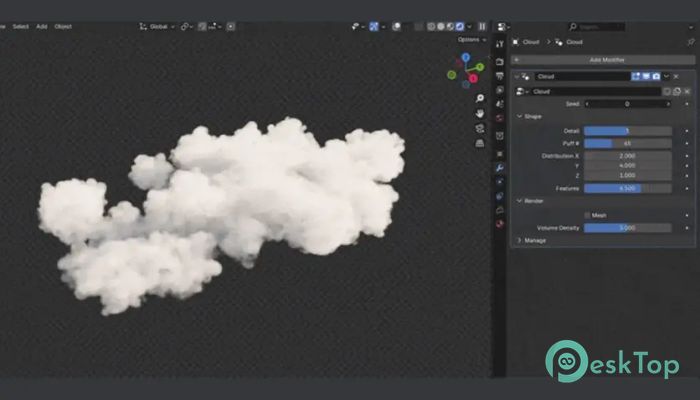Open the World properties tab
The width and height of the screenshot is (700, 400).
click(x=500, y=118)
